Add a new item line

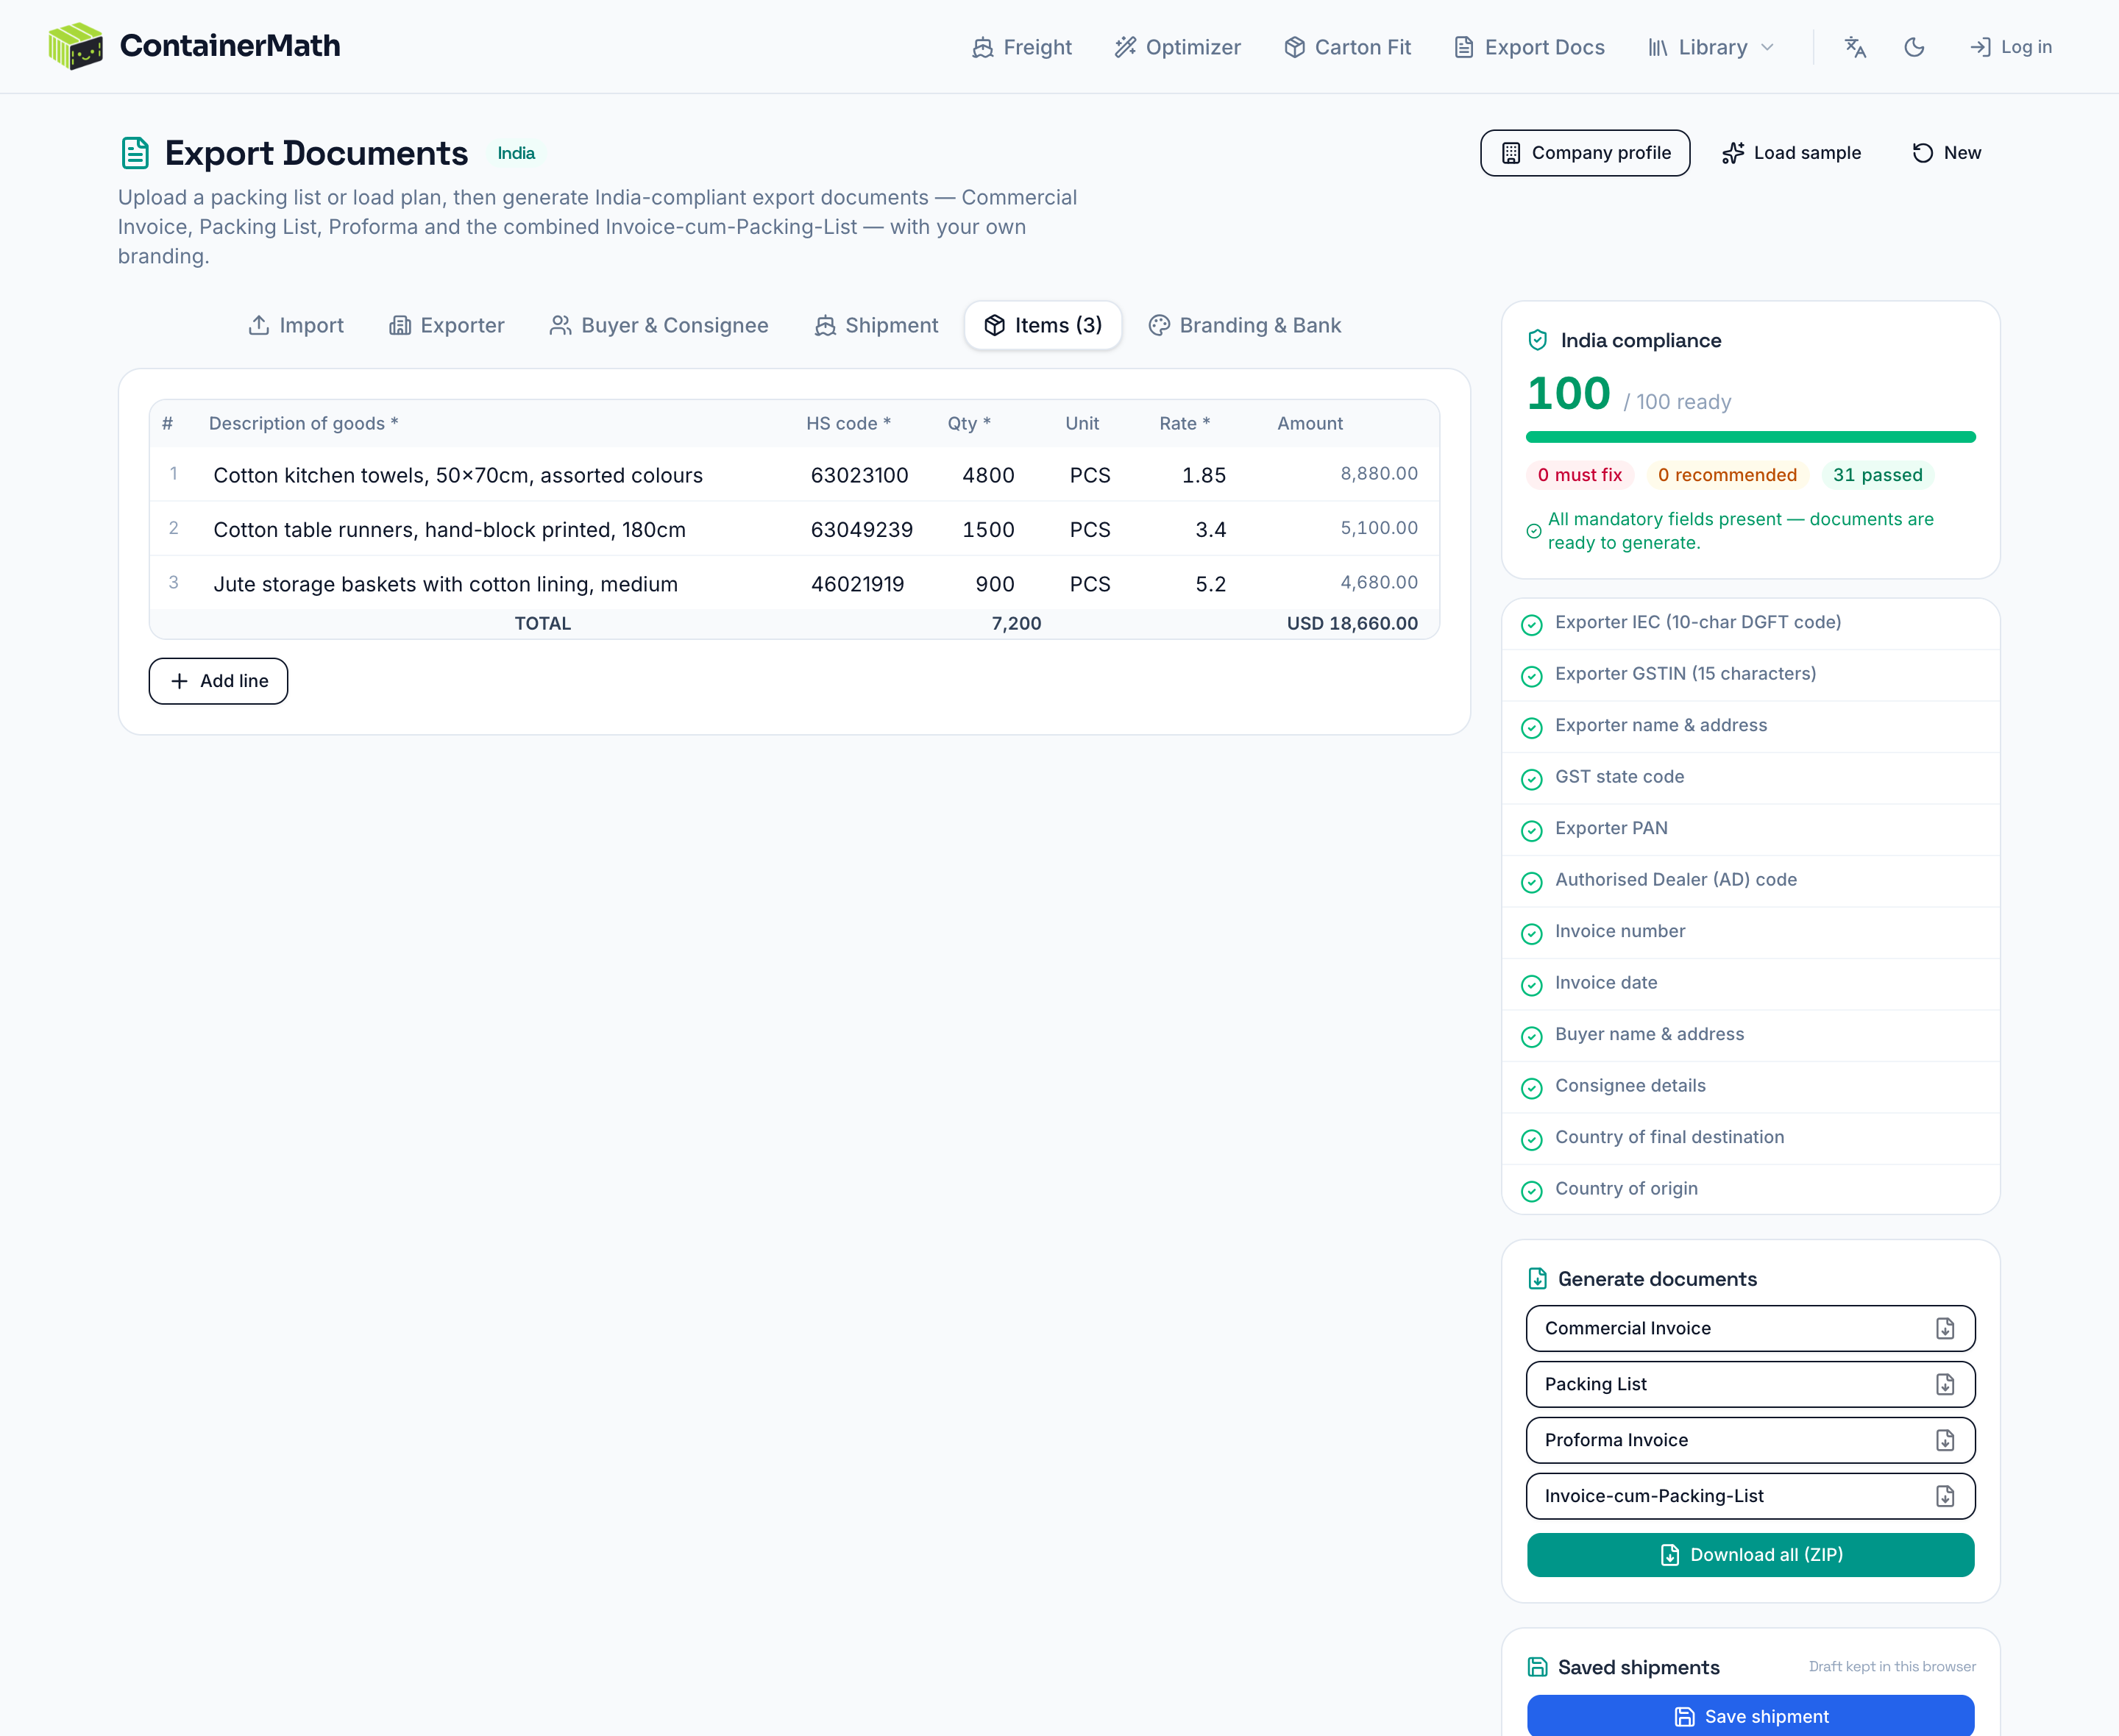pyautogui.click(x=218, y=681)
